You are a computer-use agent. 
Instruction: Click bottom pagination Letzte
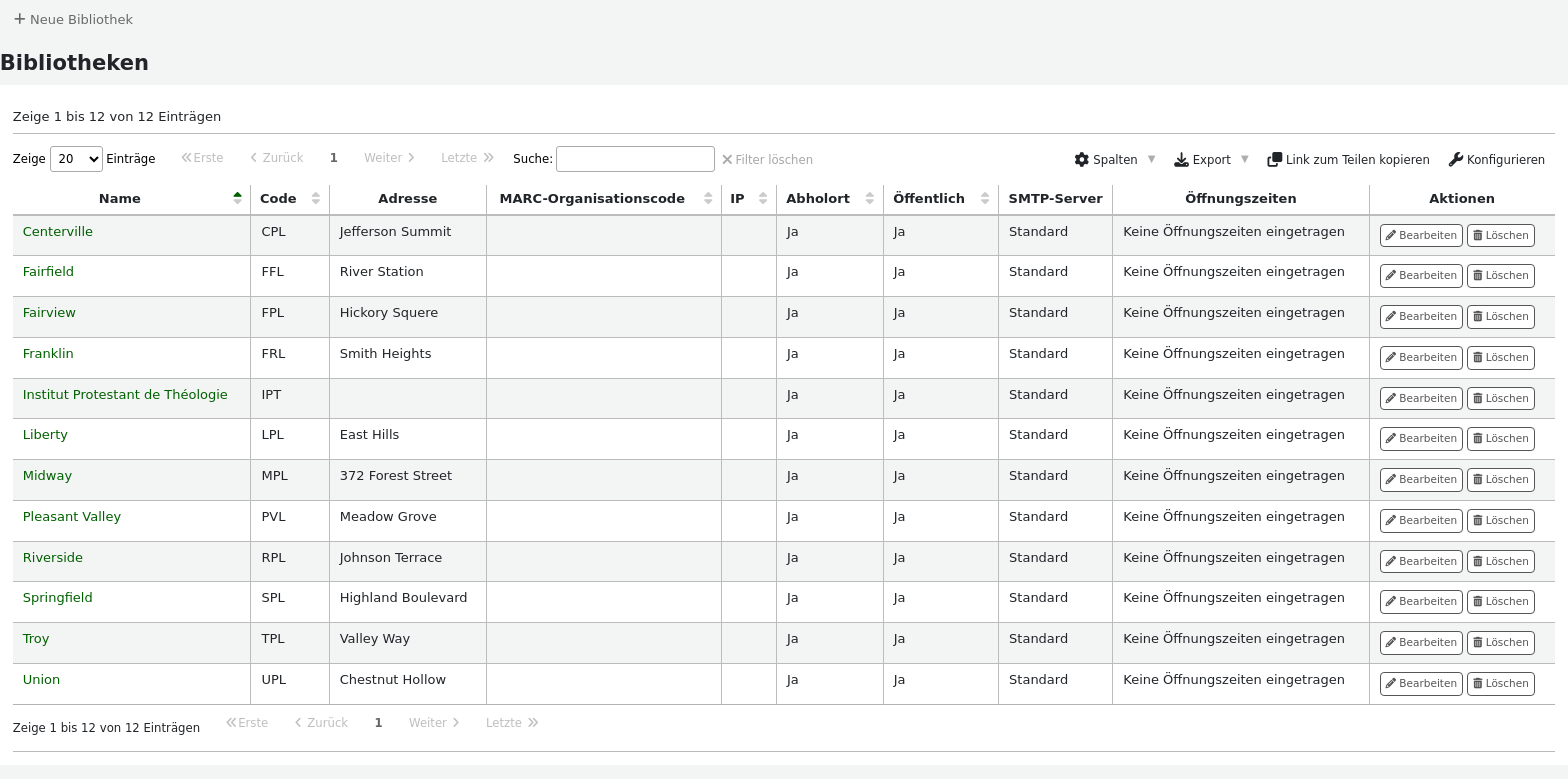point(512,722)
